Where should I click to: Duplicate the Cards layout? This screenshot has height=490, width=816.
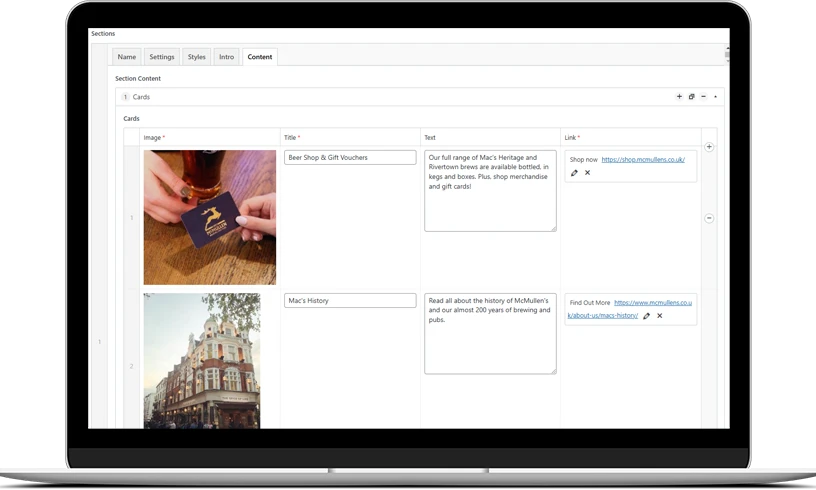click(691, 97)
